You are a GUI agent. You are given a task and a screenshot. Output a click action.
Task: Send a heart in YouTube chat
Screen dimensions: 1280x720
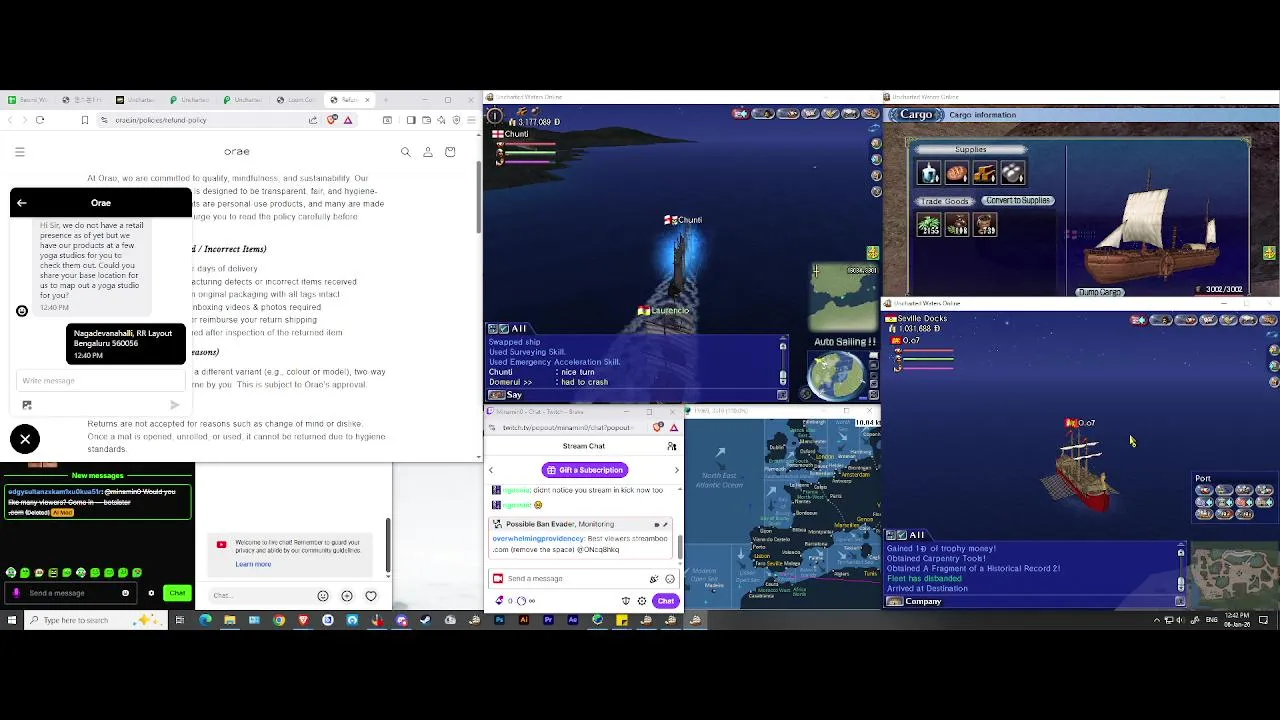click(x=371, y=596)
